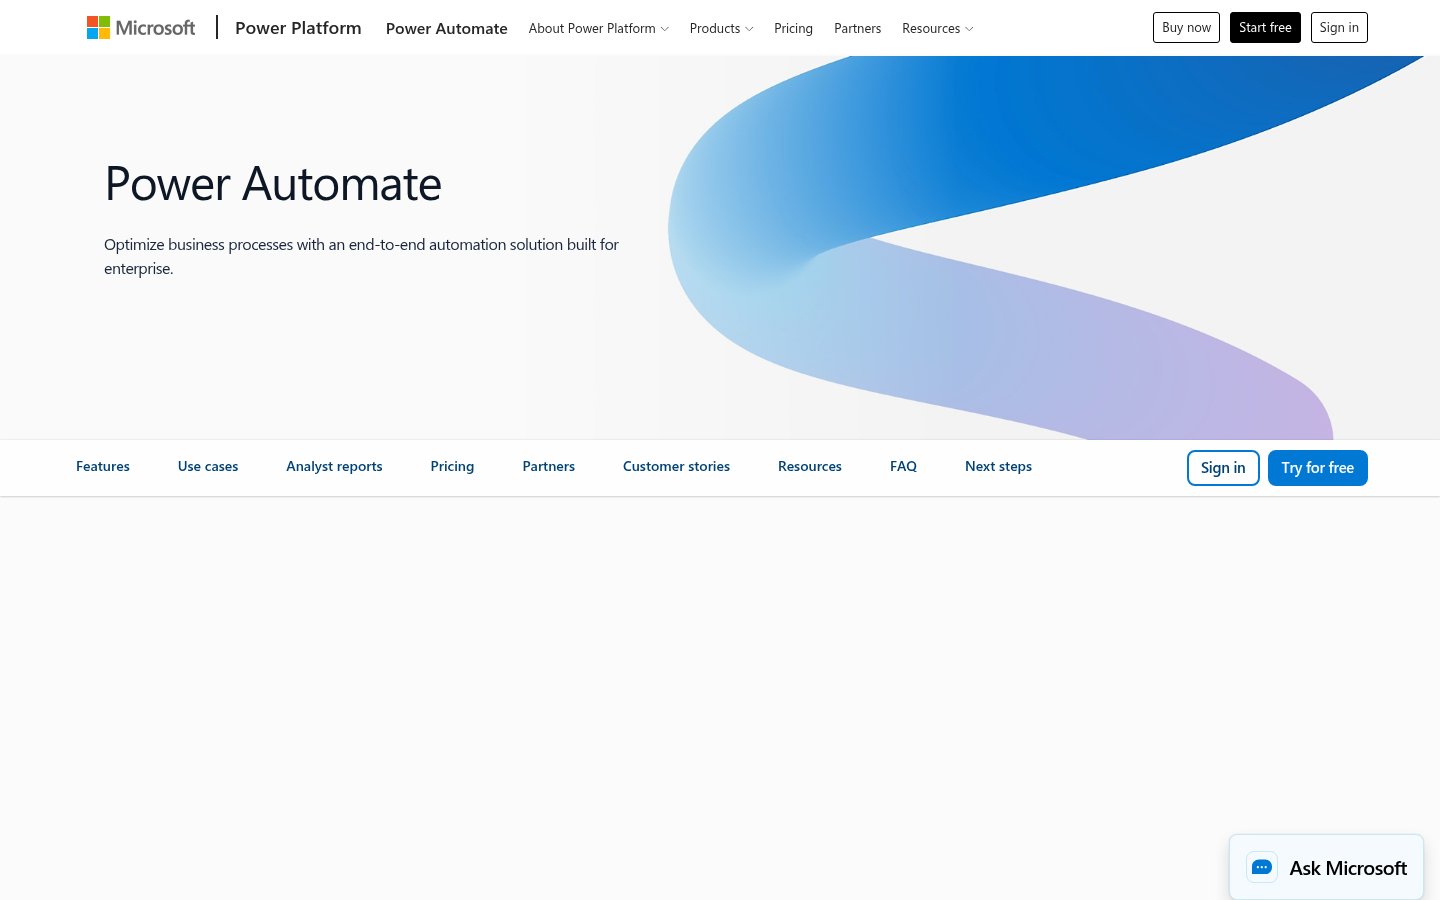Open the Power Platform home link

coord(298,28)
